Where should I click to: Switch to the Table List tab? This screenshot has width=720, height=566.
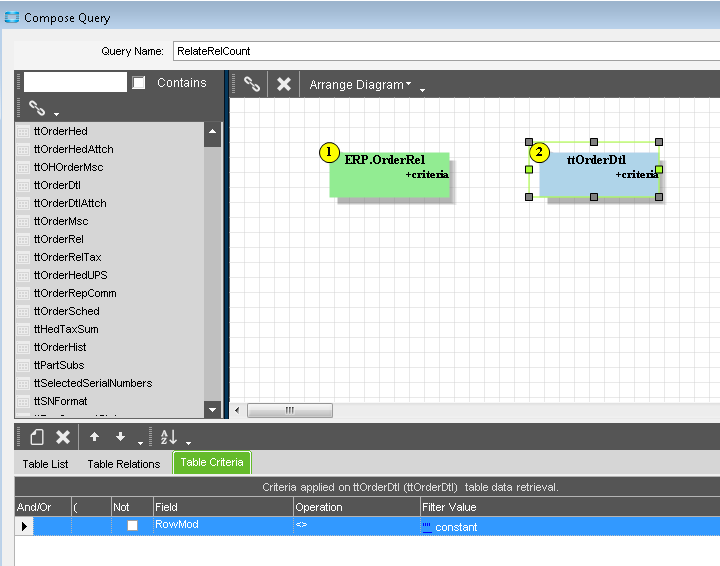pos(45,464)
